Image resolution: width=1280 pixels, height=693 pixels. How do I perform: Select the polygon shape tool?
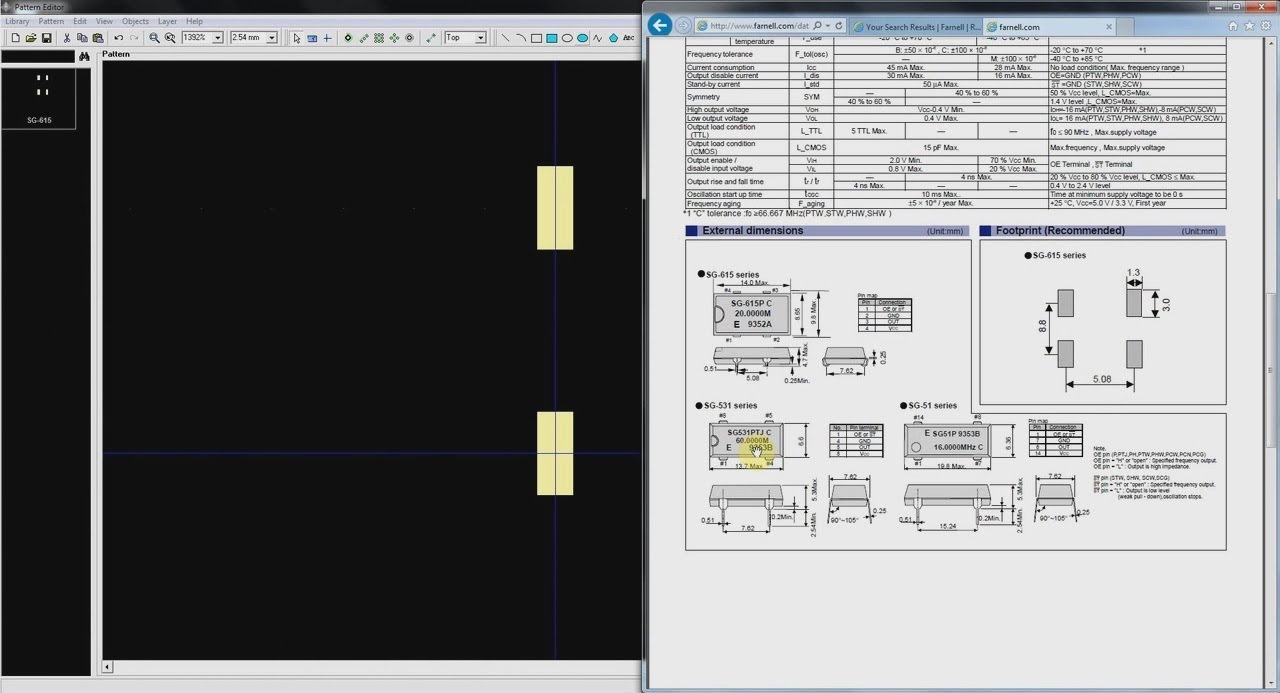pyautogui.click(x=613, y=38)
